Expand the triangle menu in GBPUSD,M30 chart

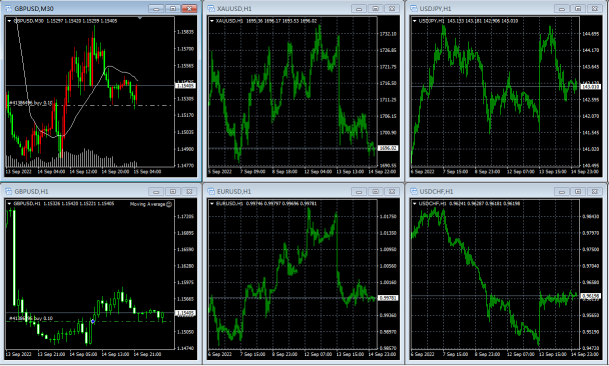(9, 21)
